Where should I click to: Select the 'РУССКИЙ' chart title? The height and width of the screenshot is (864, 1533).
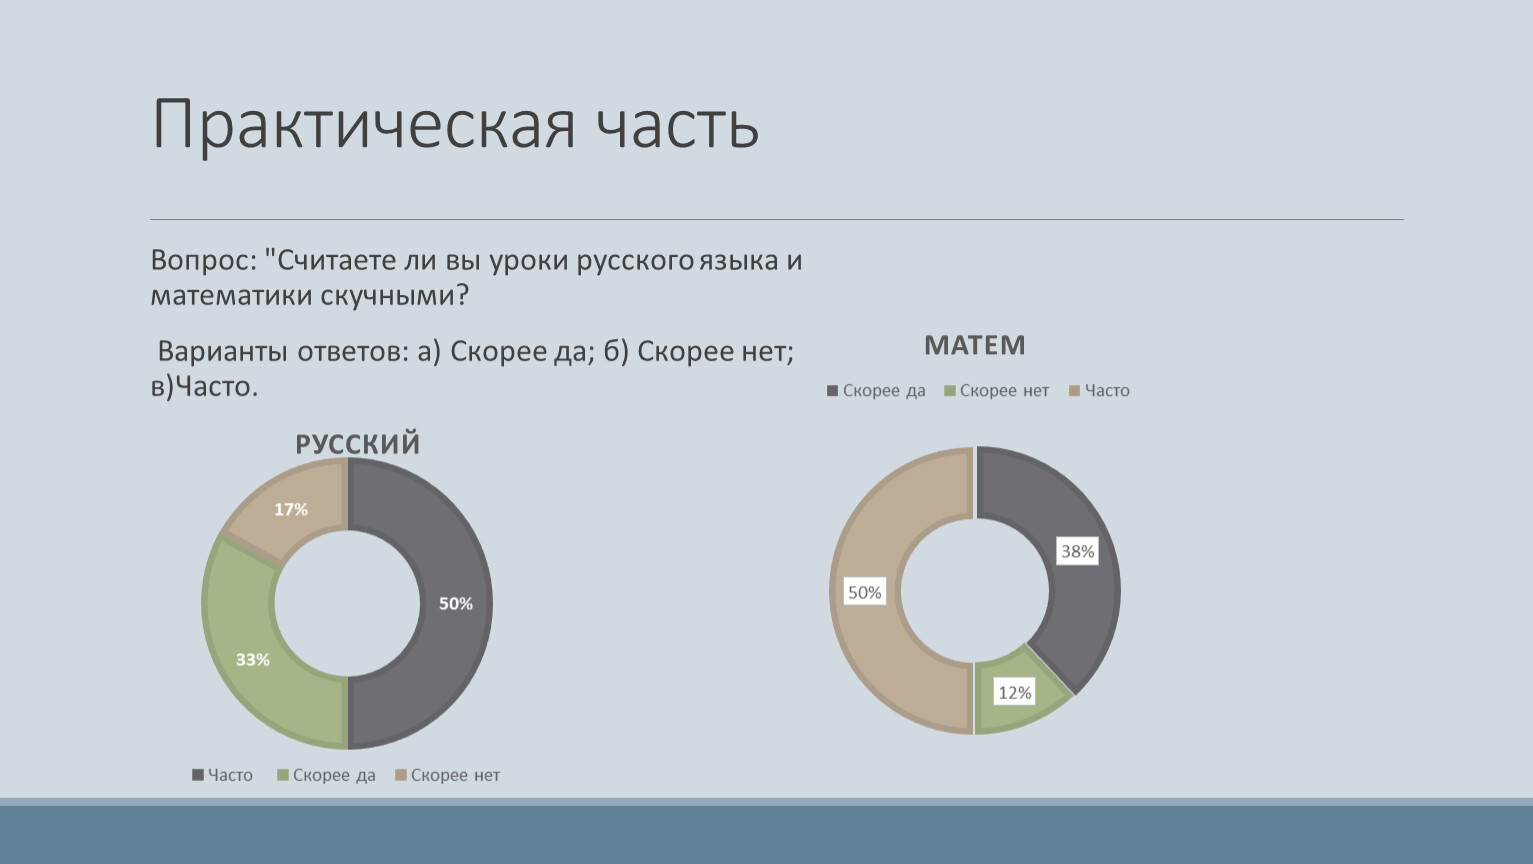357,444
